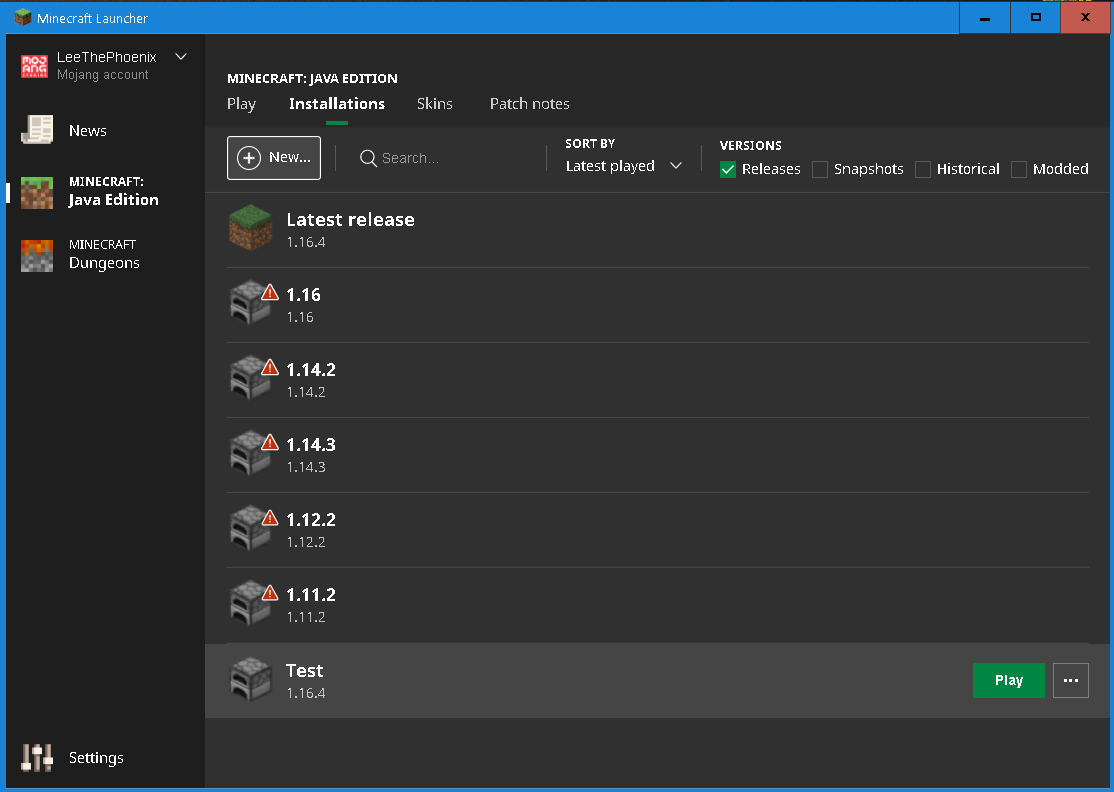Open the Sort by Latest played dropdown
The height and width of the screenshot is (792, 1114).
pos(624,166)
